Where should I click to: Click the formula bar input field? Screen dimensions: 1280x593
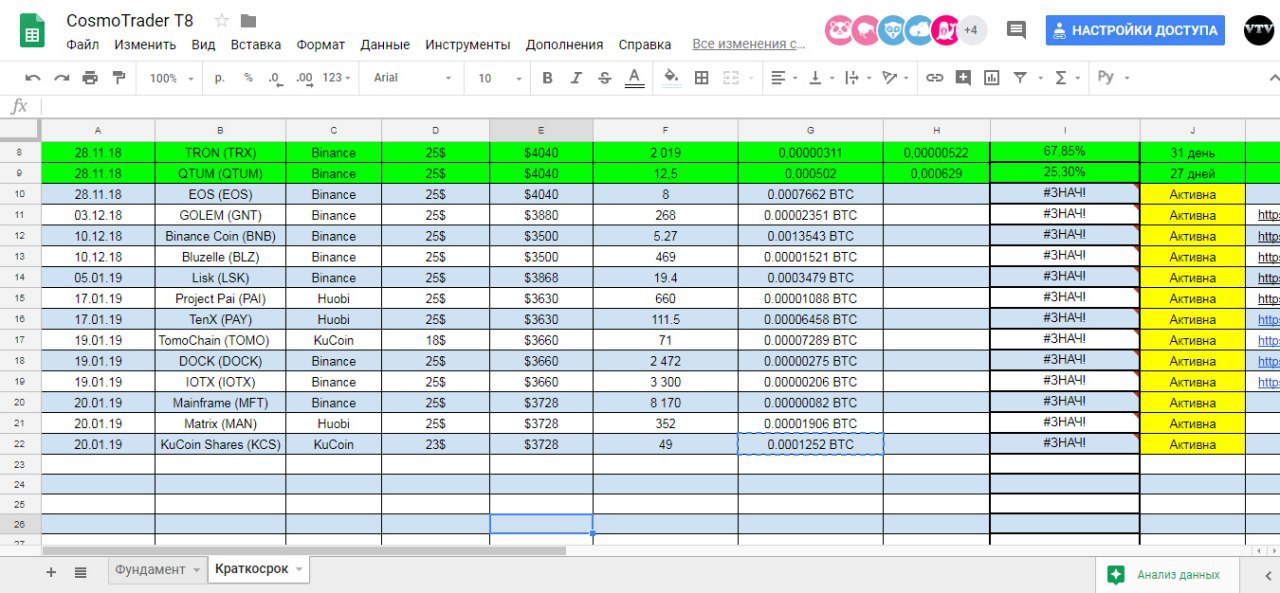coord(660,106)
